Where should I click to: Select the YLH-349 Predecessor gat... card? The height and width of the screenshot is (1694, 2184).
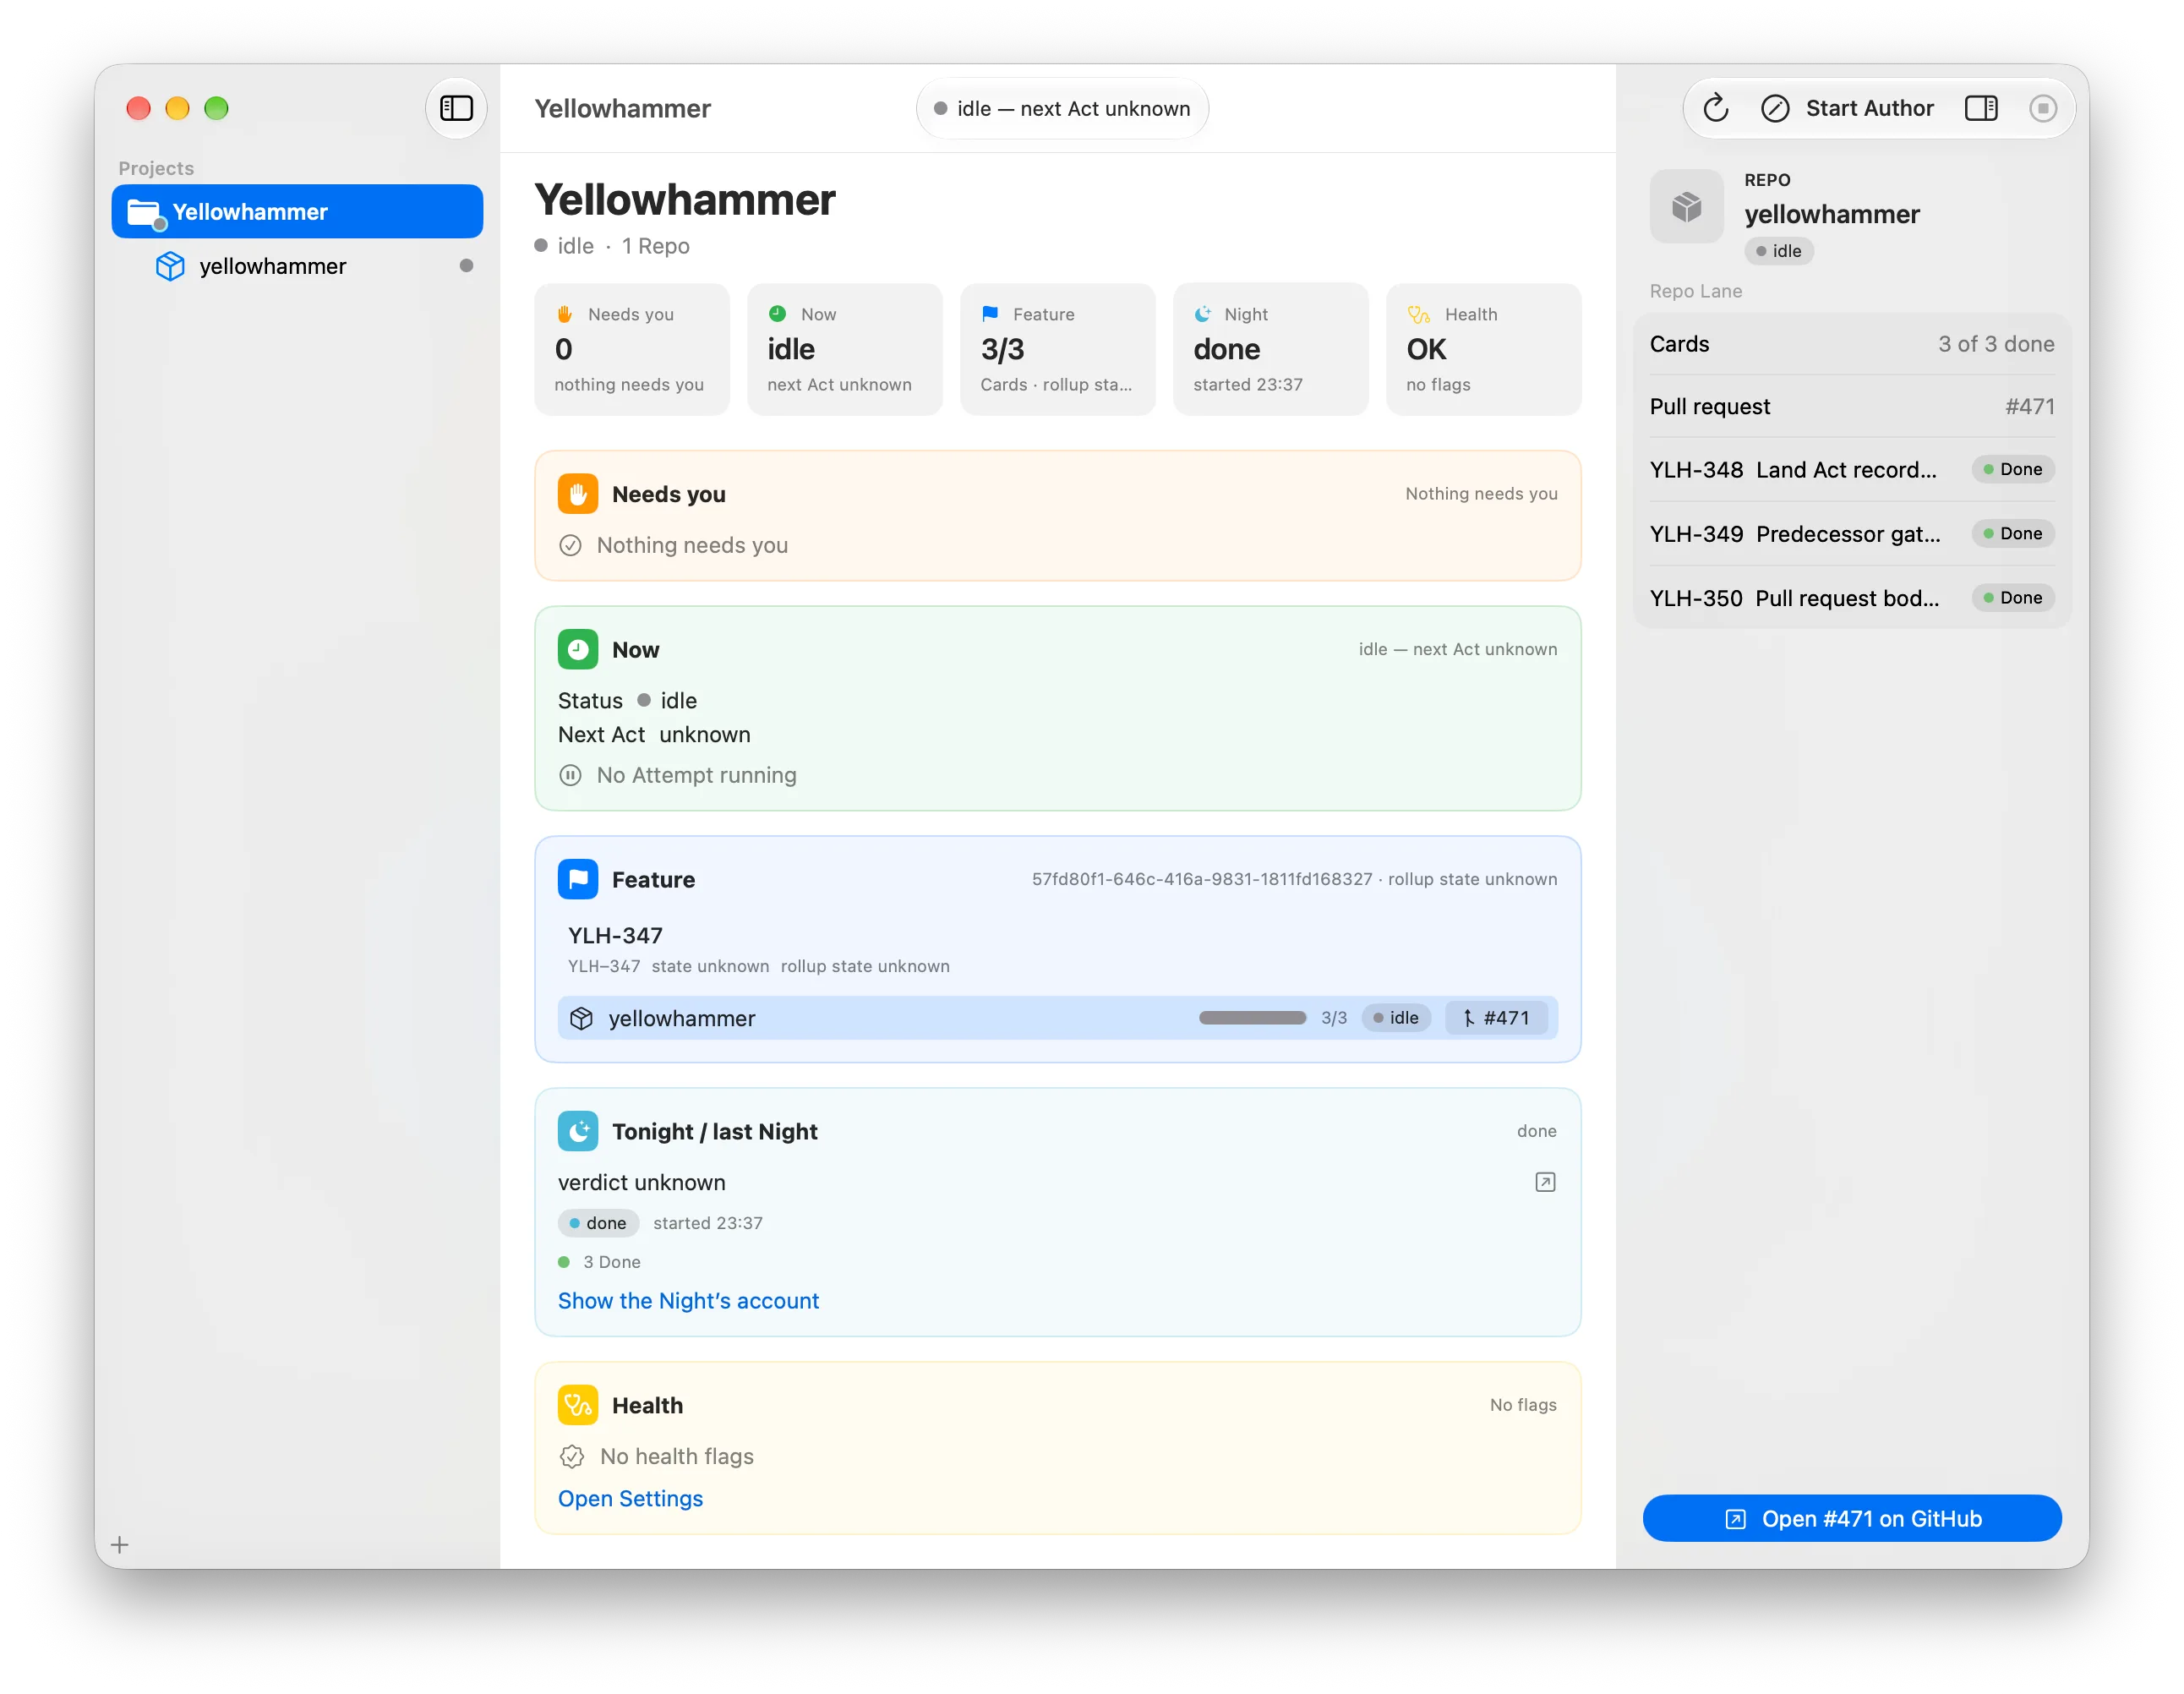(x=1852, y=533)
